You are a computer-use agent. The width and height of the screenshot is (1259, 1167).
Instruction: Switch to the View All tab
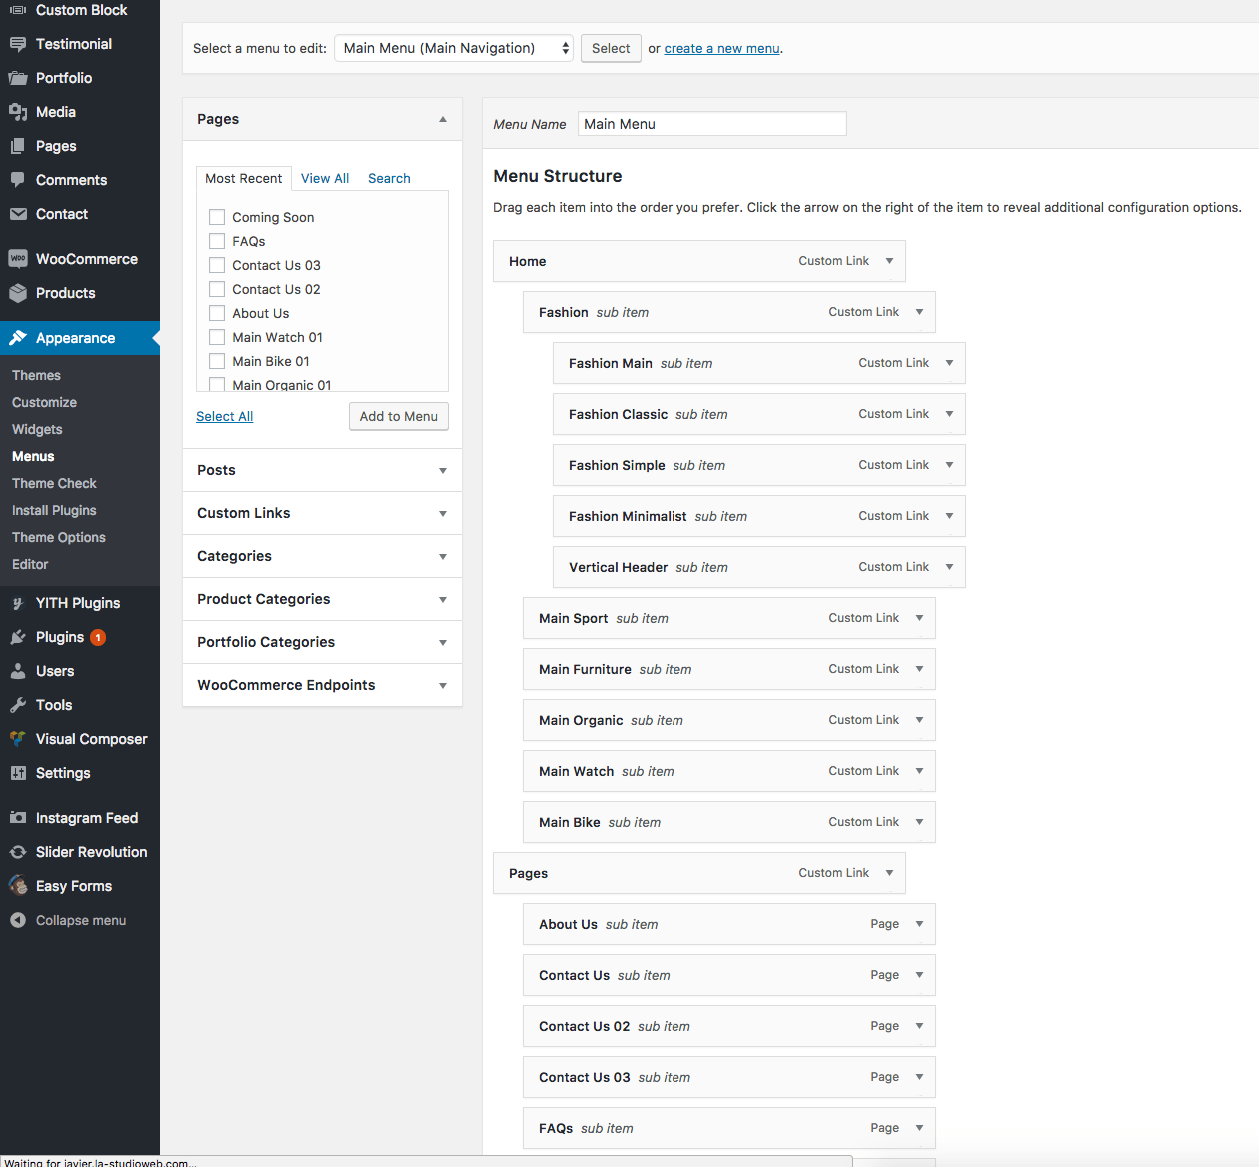[x=325, y=178]
